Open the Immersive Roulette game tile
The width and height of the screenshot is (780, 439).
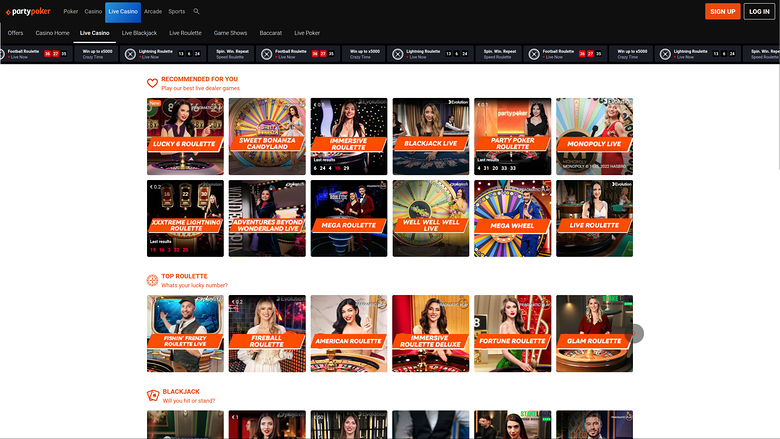click(x=349, y=136)
